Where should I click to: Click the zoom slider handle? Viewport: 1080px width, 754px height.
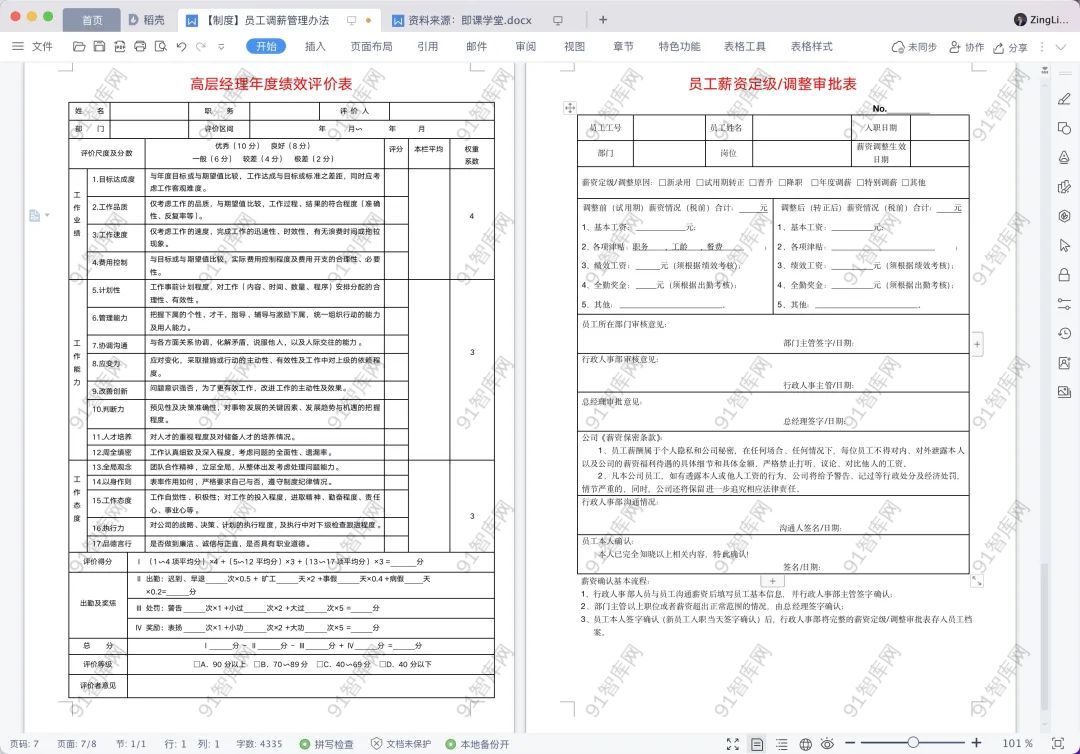pyautogui.click(x=913, y=743)
